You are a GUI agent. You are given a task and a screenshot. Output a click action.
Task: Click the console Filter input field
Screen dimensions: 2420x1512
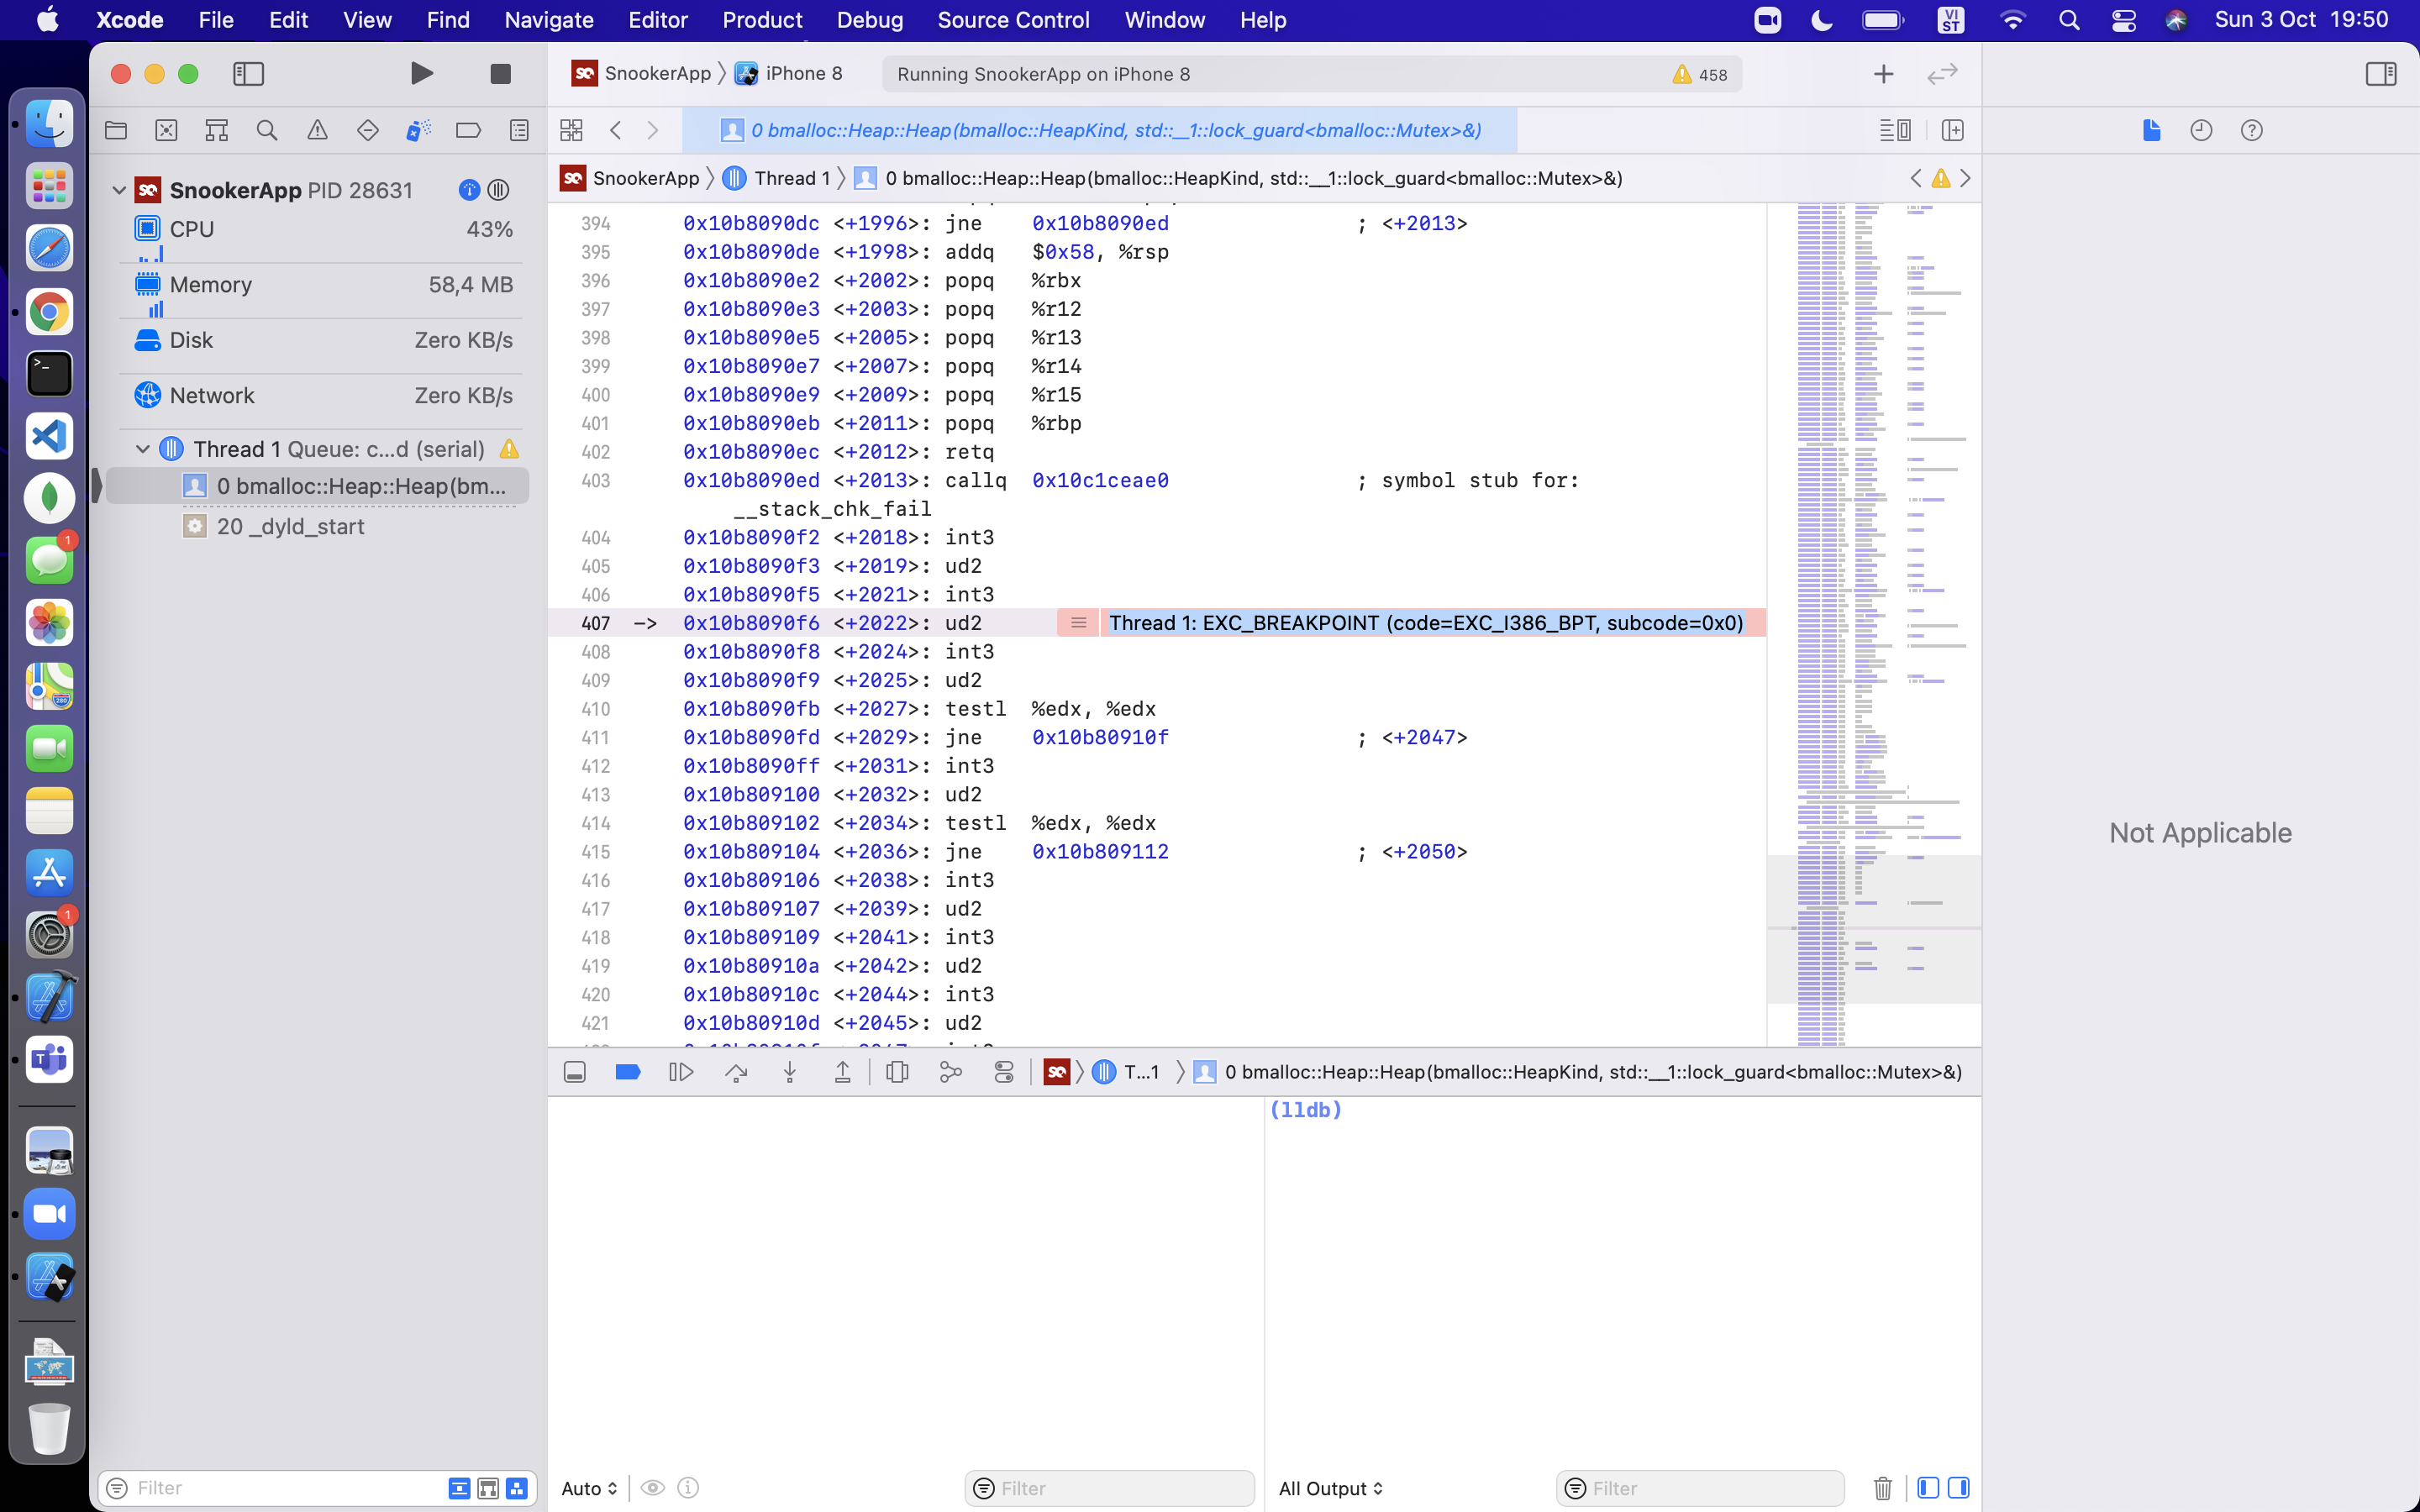(1700, 1488)
